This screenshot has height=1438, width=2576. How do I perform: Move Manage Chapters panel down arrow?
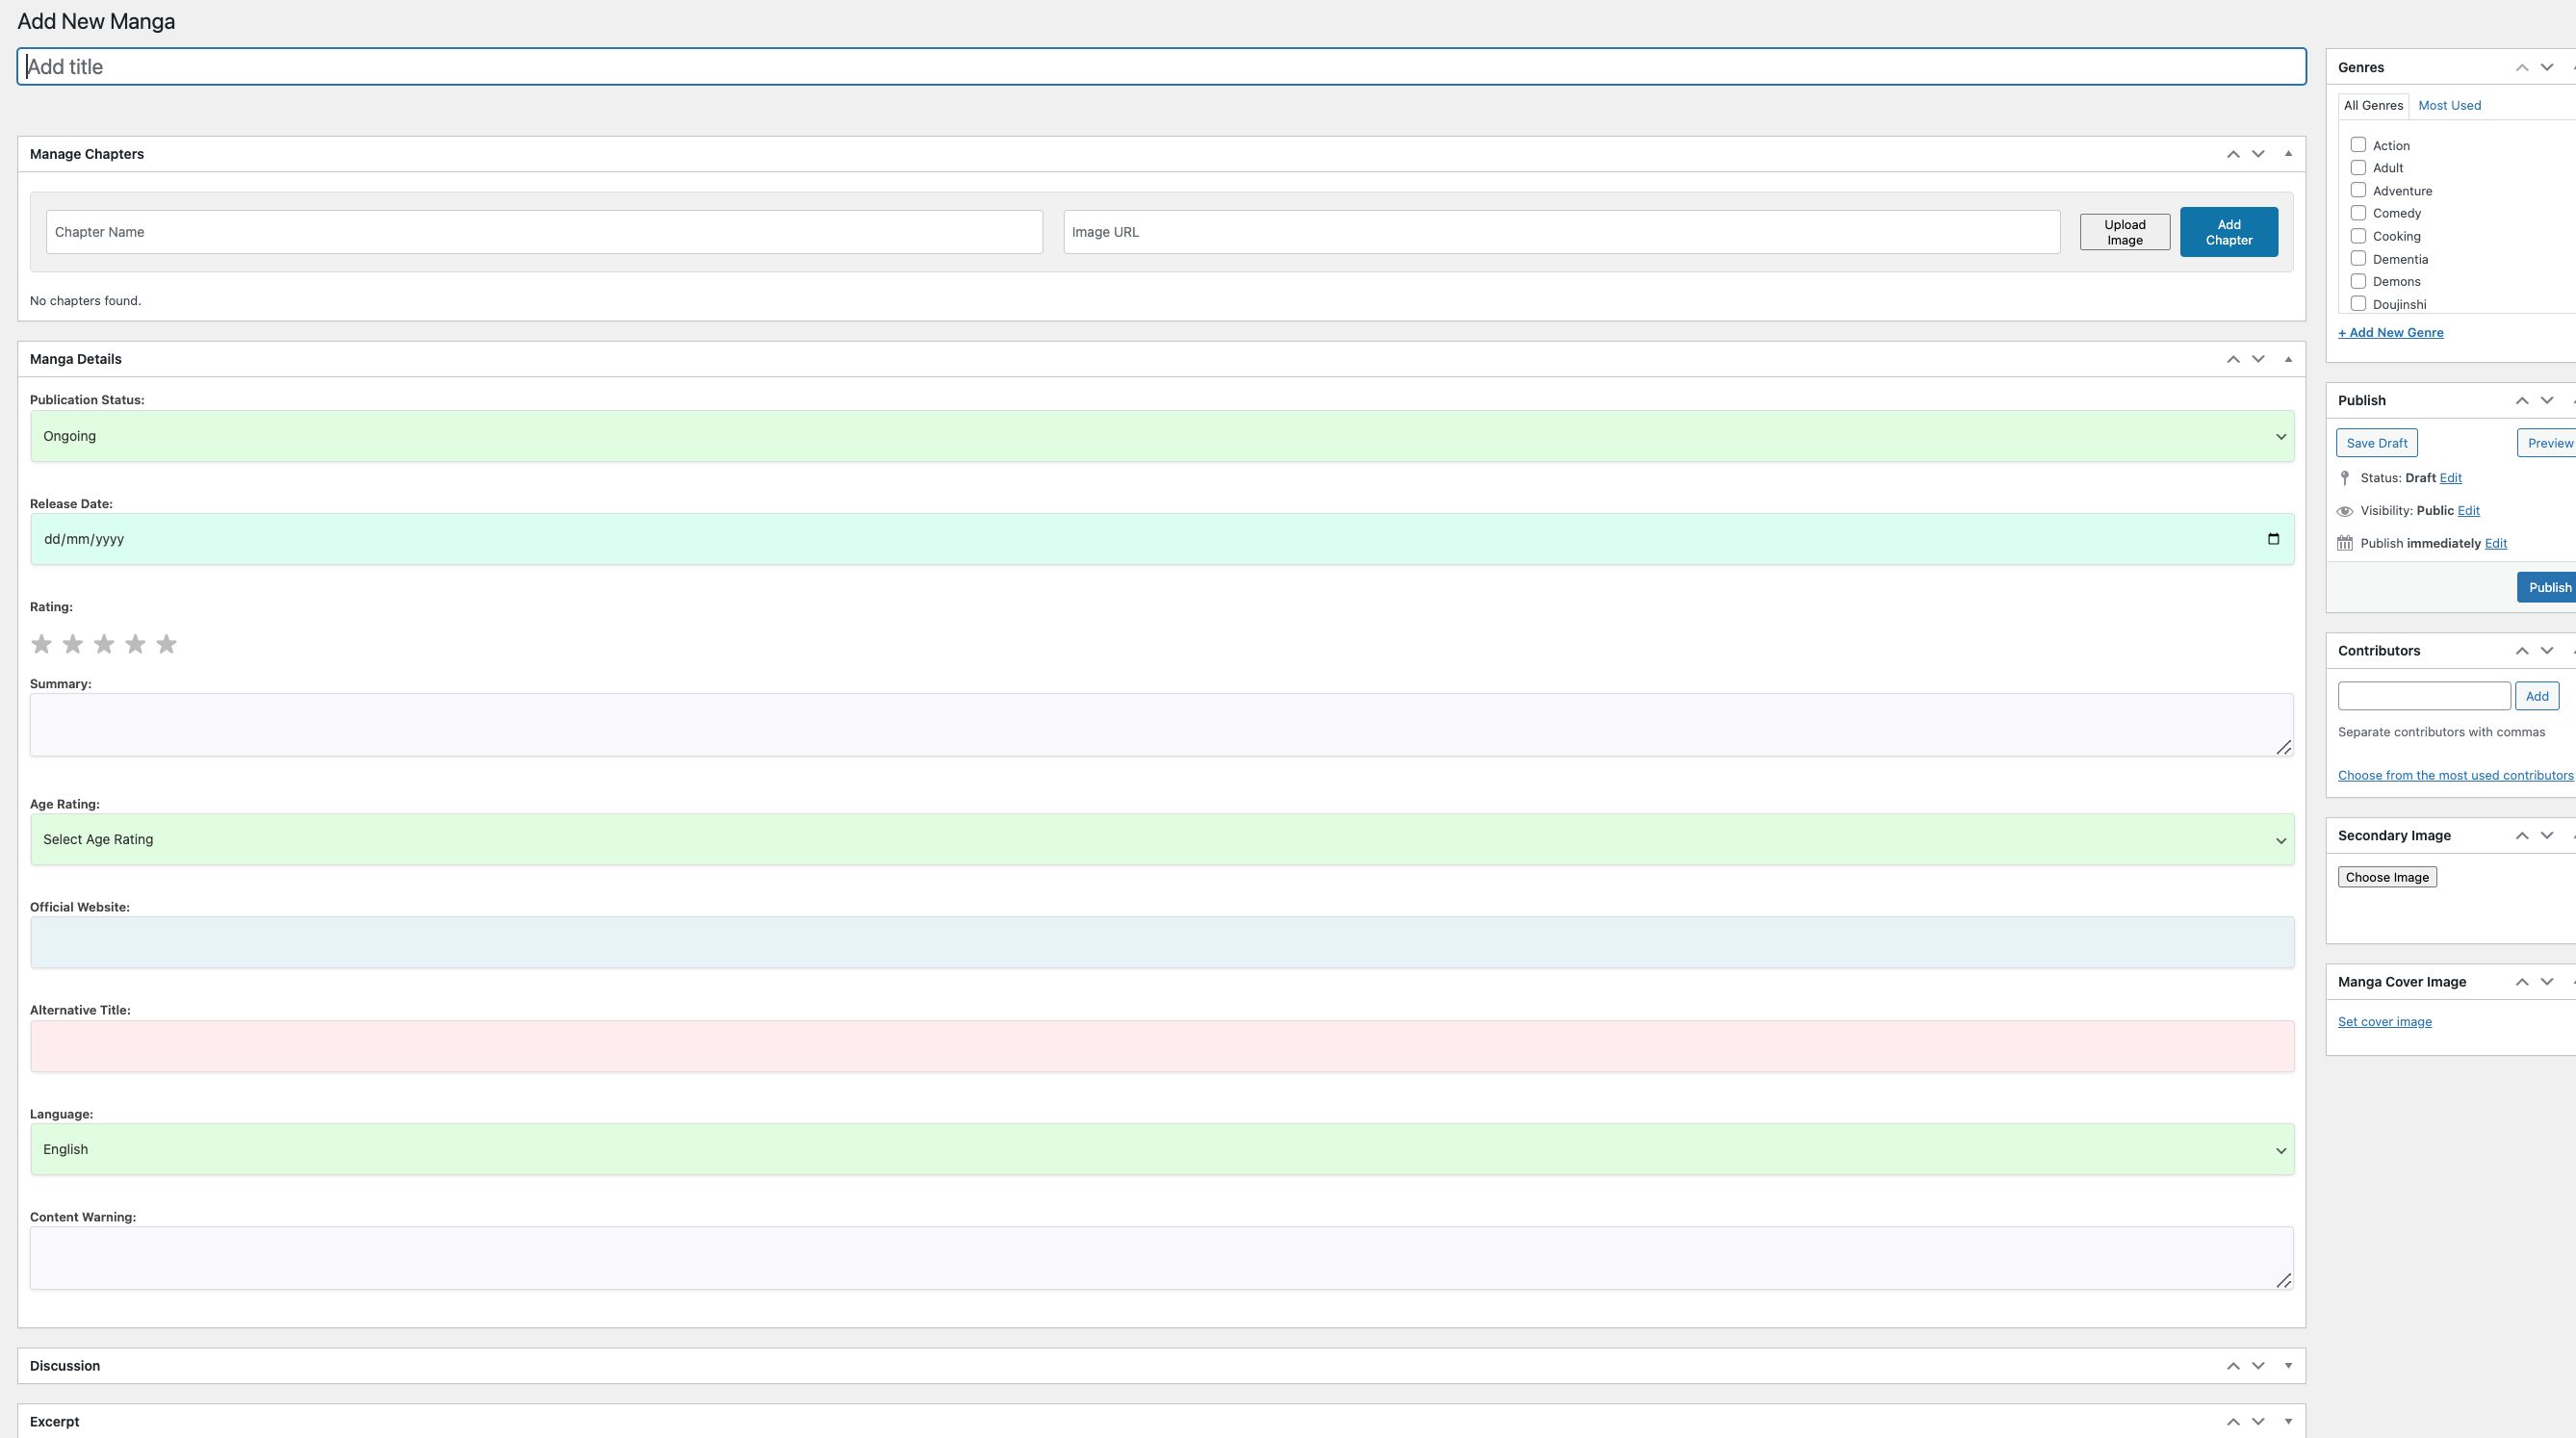[2258, 154]
